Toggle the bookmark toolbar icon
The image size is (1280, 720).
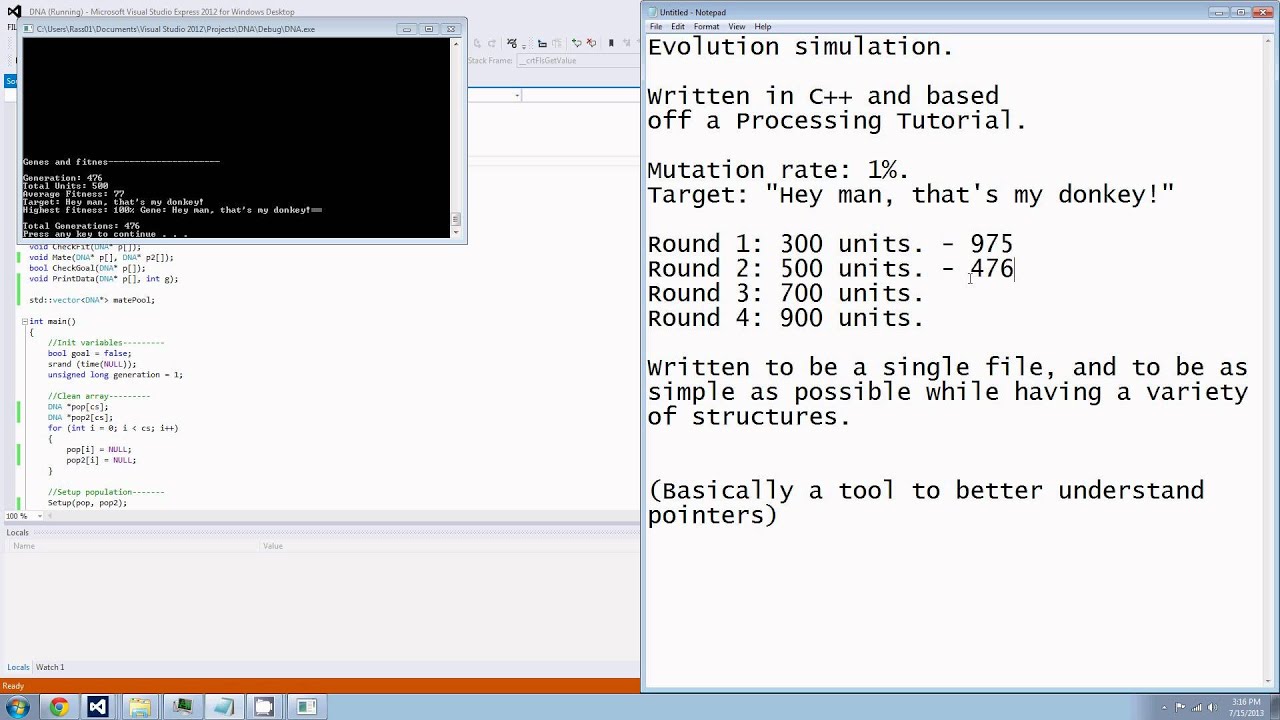coord(611,43)
